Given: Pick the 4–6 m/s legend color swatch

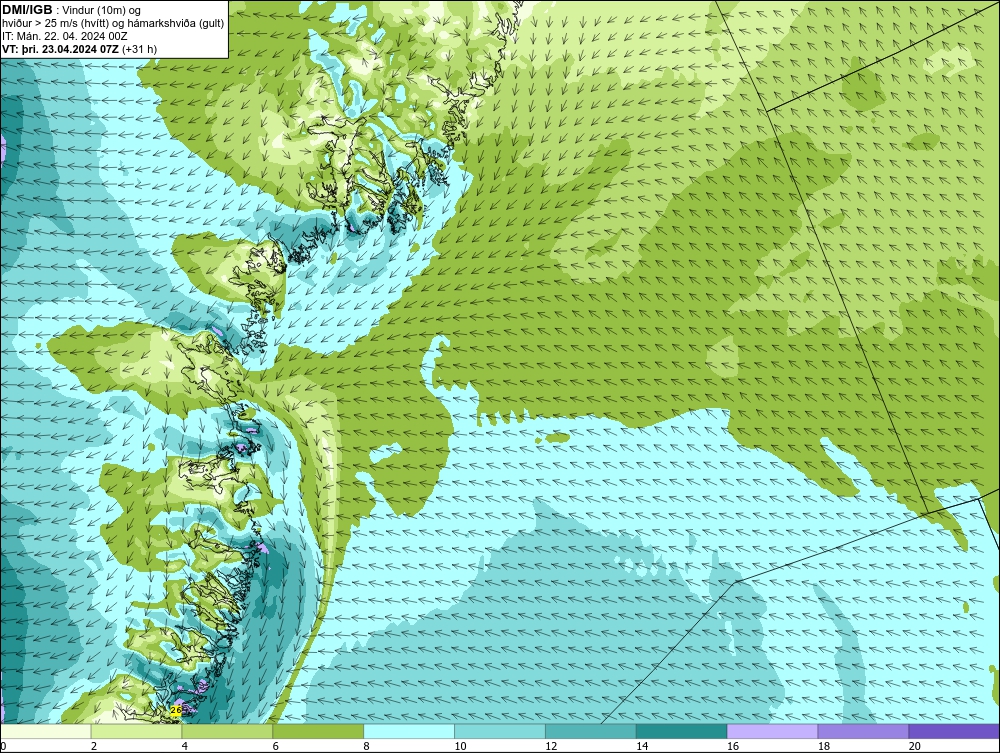Looking at the screenshot, I should 228,731.
